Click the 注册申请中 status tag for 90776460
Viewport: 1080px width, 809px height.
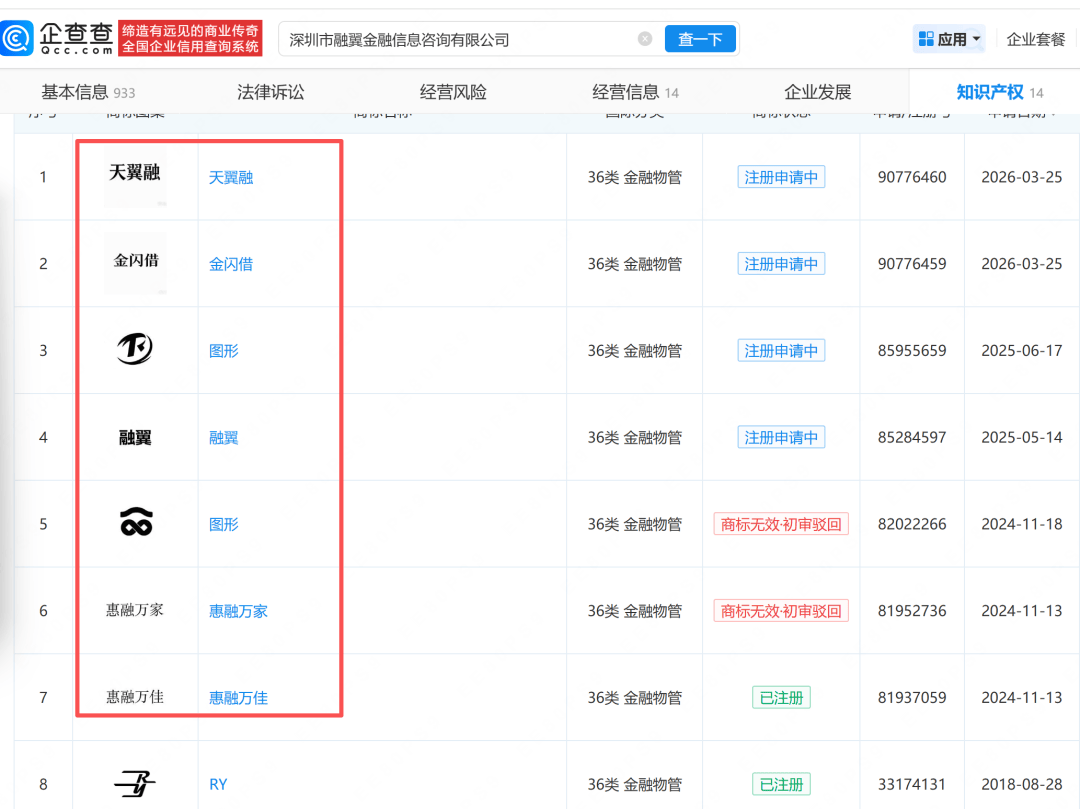781,177
